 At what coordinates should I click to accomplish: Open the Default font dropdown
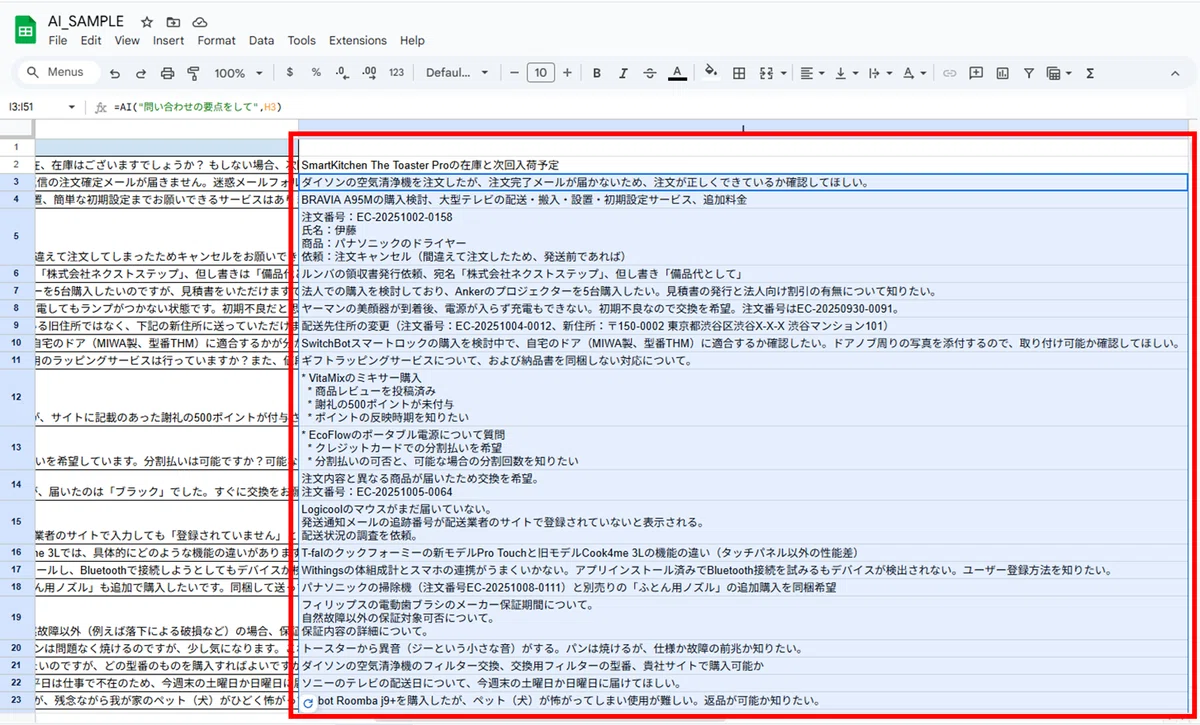[x=457, y=73]
